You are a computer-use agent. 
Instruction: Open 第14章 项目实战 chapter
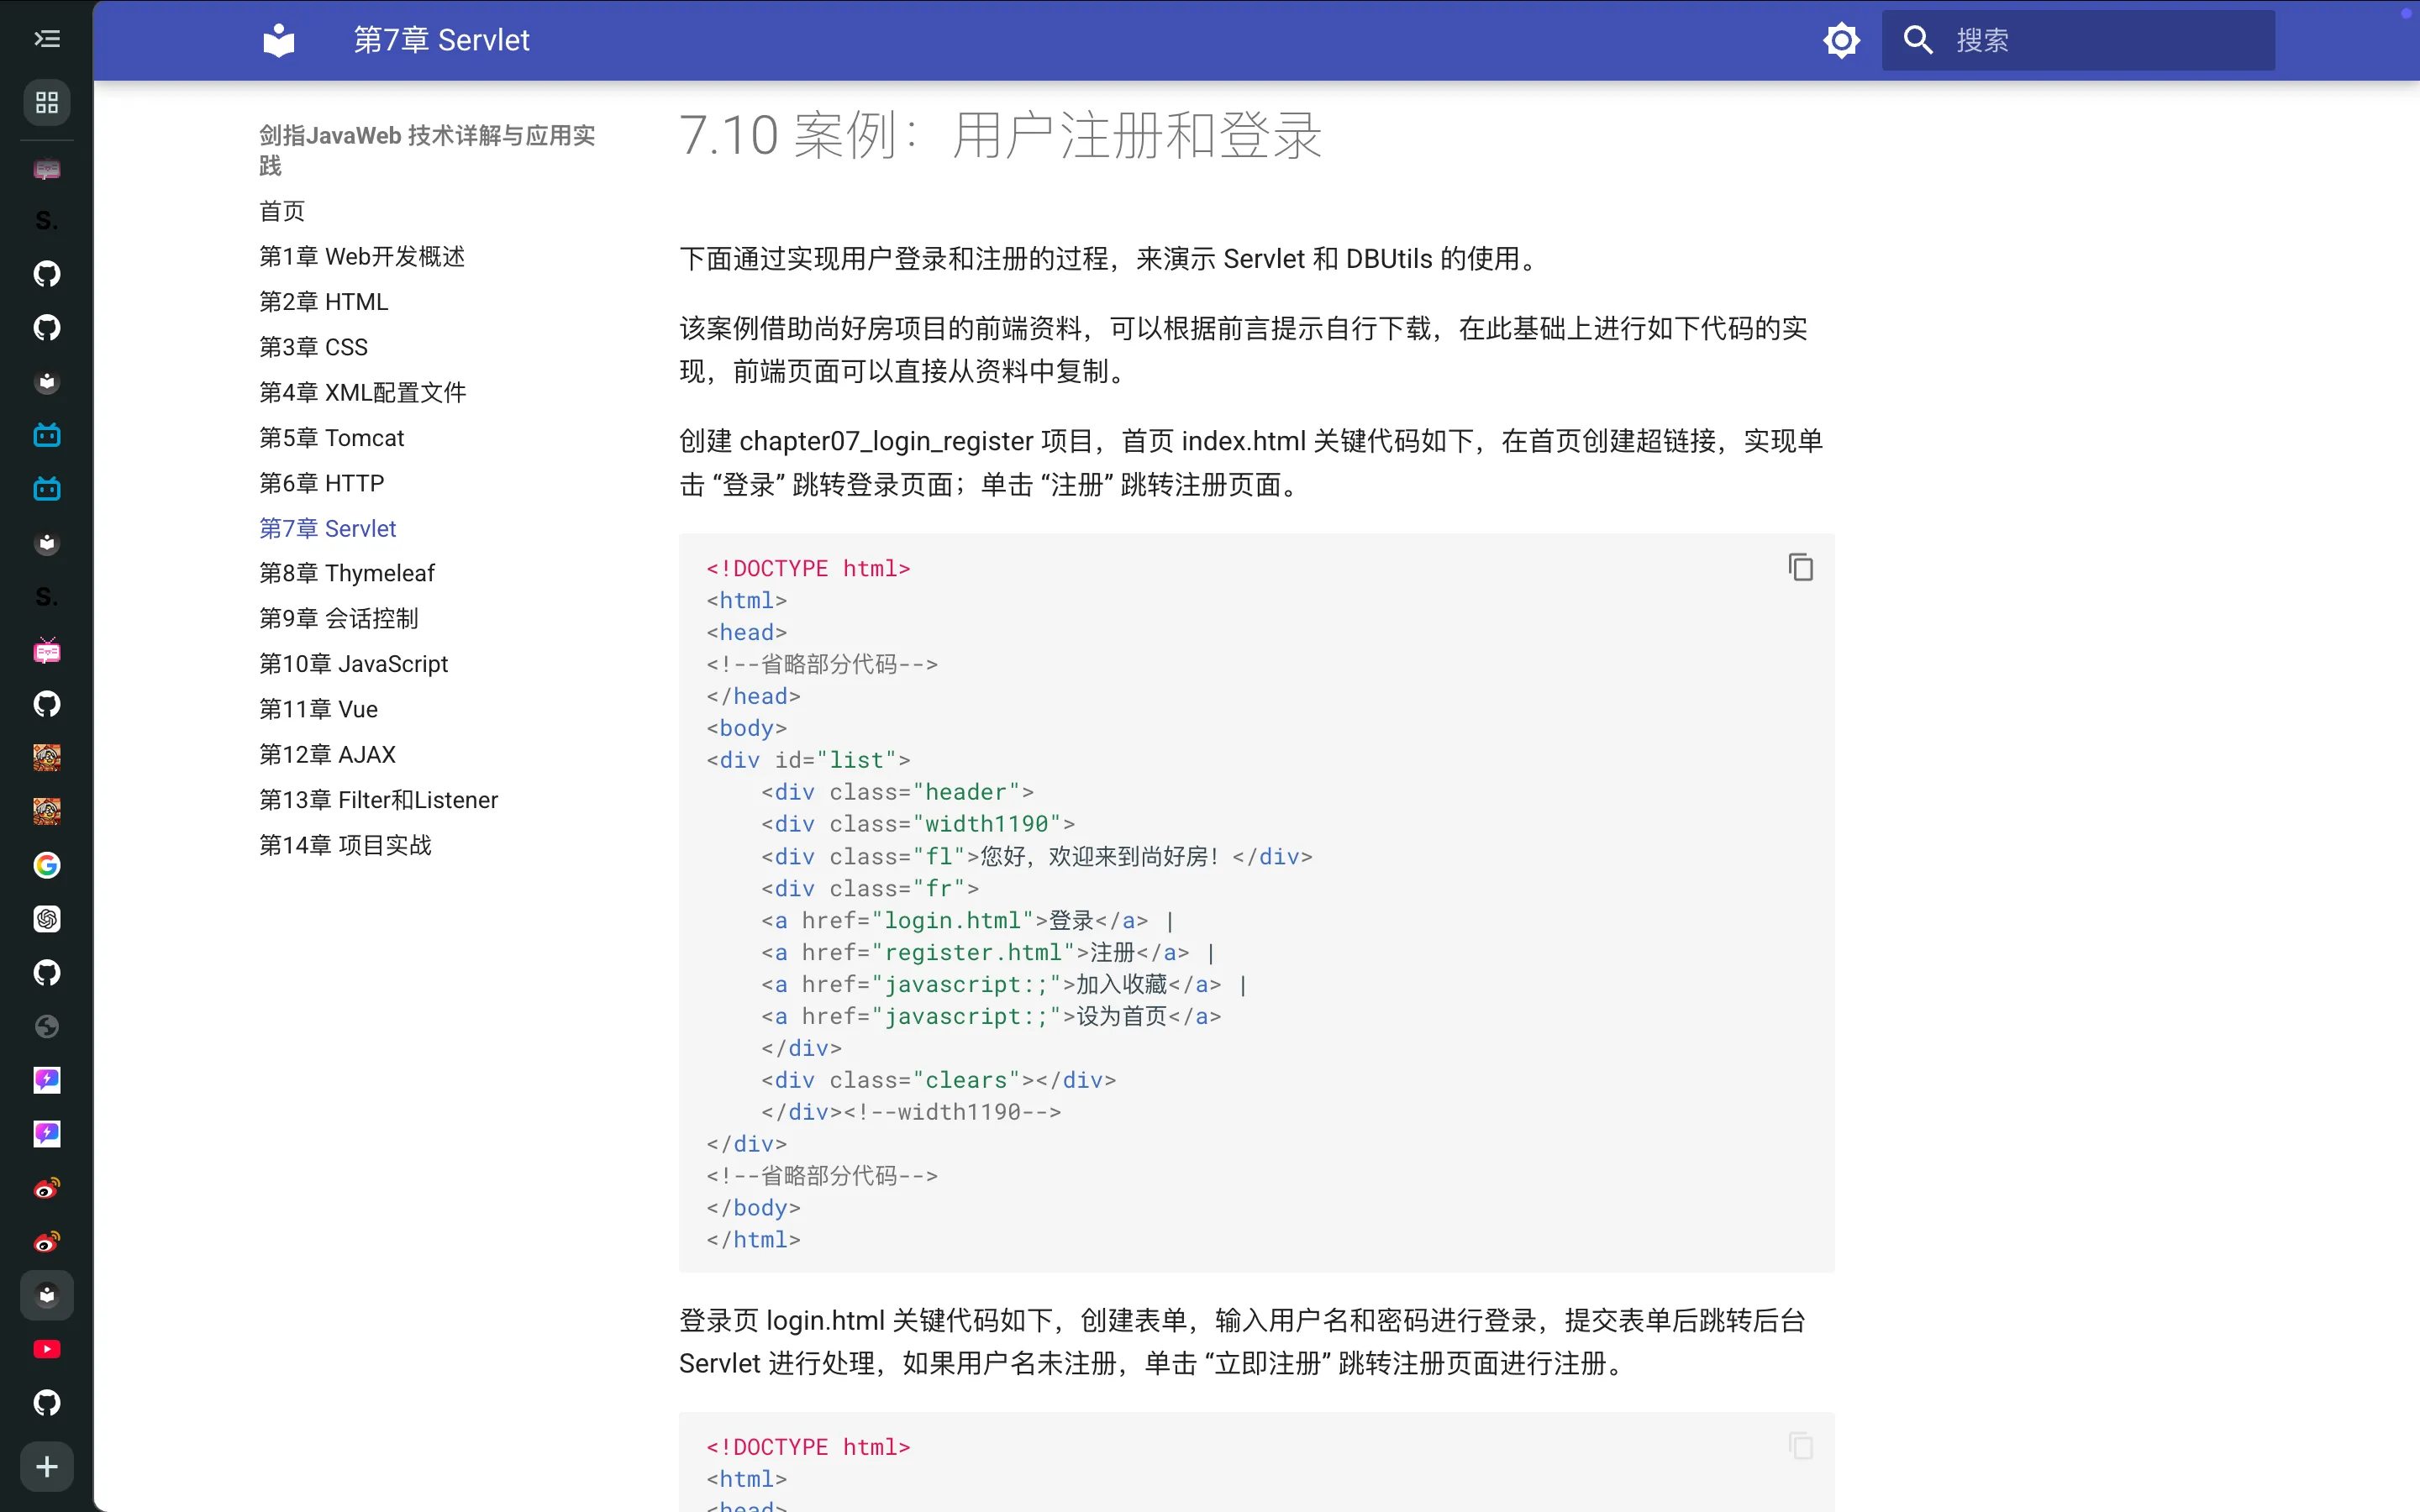click(x=346, y=845)
